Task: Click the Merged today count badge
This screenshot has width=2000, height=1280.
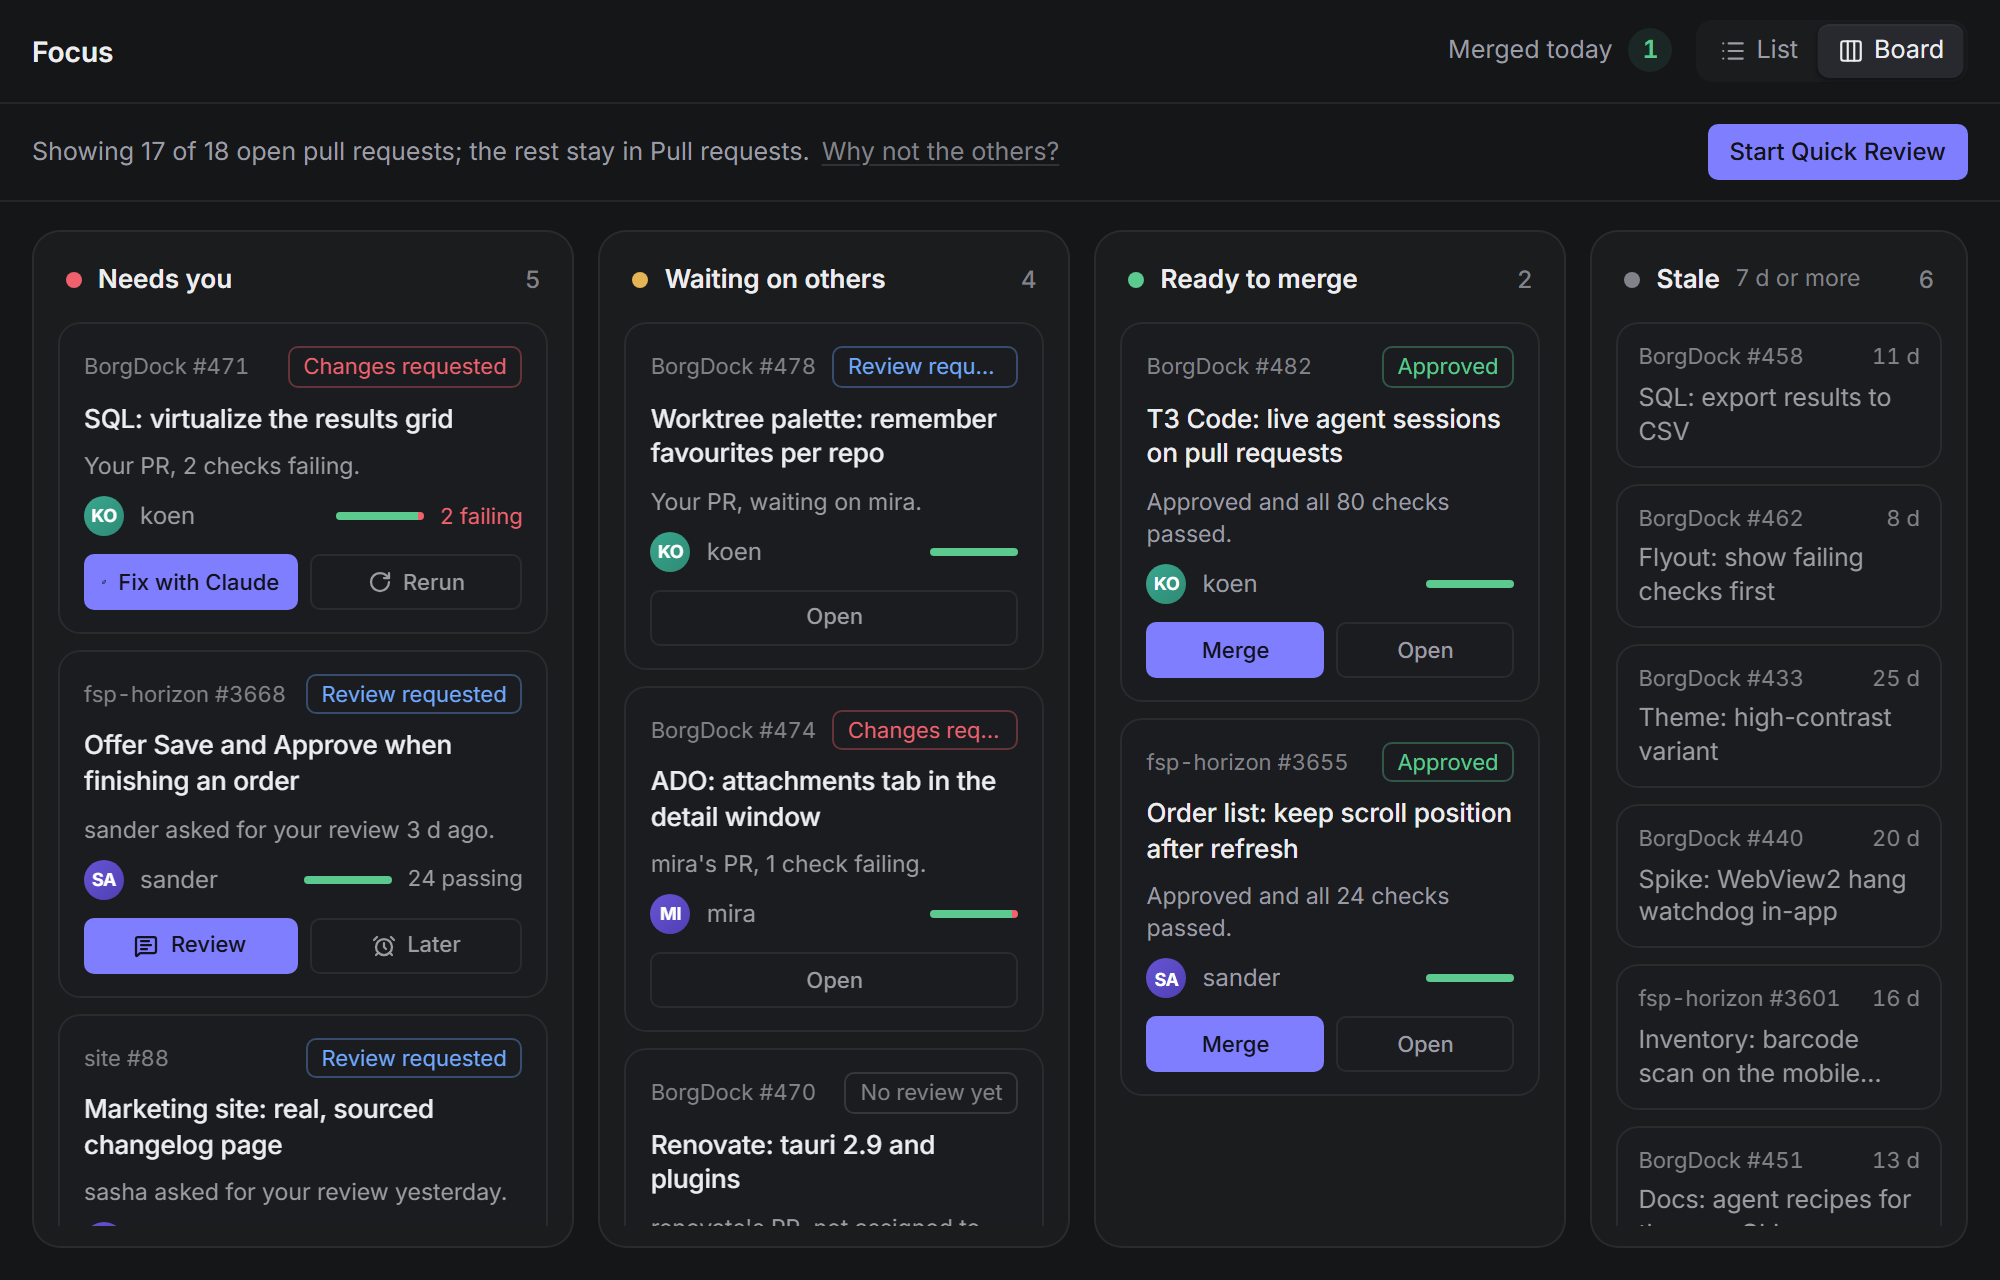Action: tap(1650, 50)
